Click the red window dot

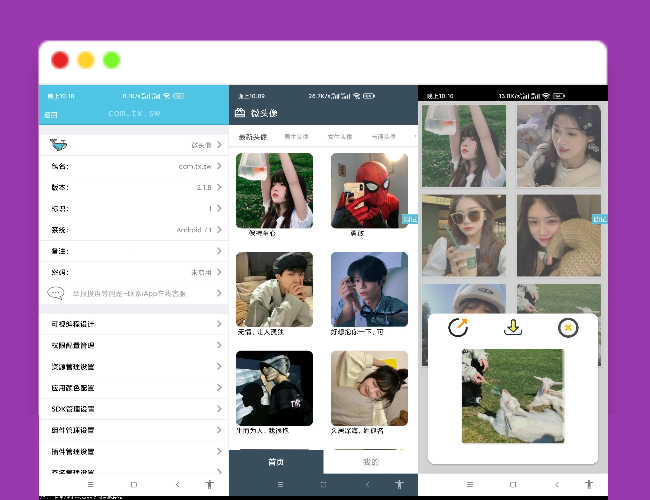coord(60,60)
